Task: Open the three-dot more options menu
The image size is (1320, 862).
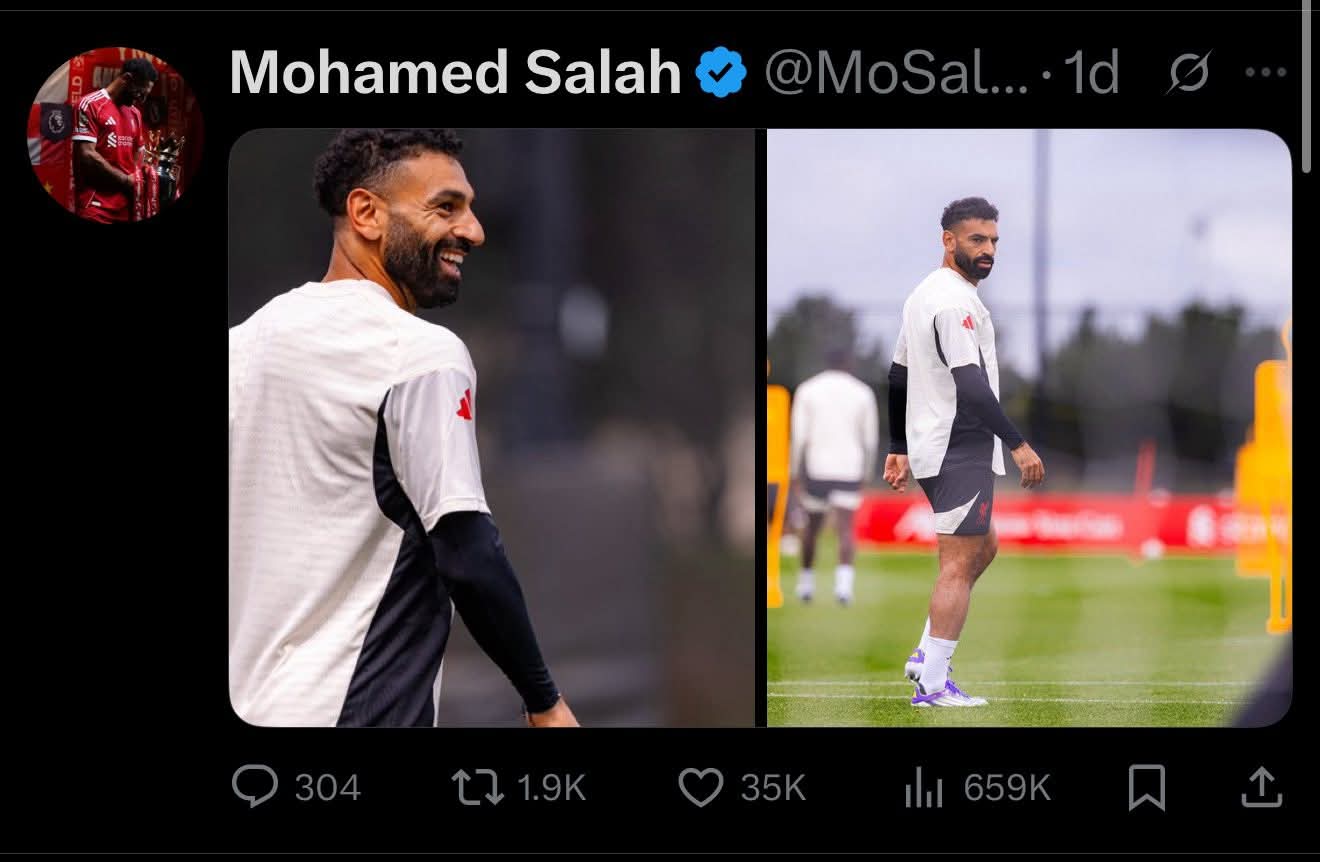Action: [x=1265, y=72]
